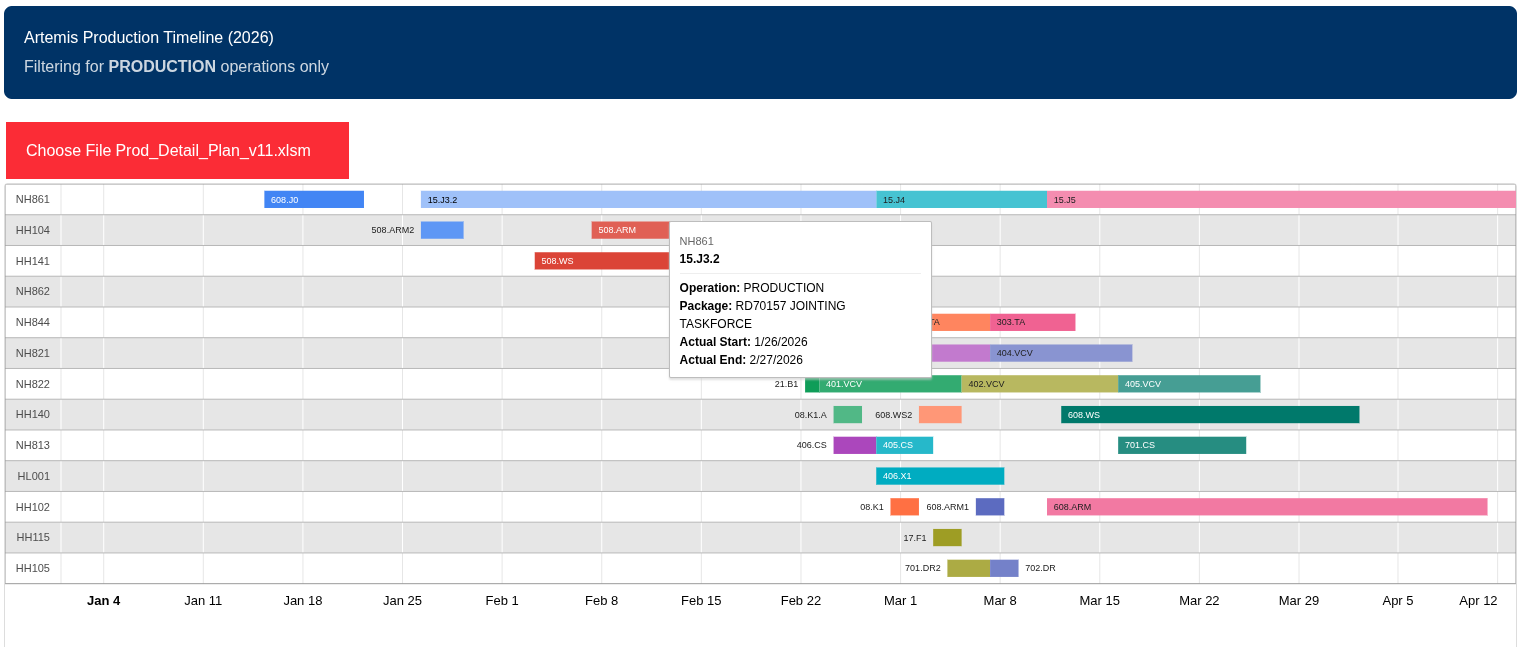Open the 508.WS bar in row HH141
The height and width of the screenshot is (647, 1517).
tap(602, 261)
